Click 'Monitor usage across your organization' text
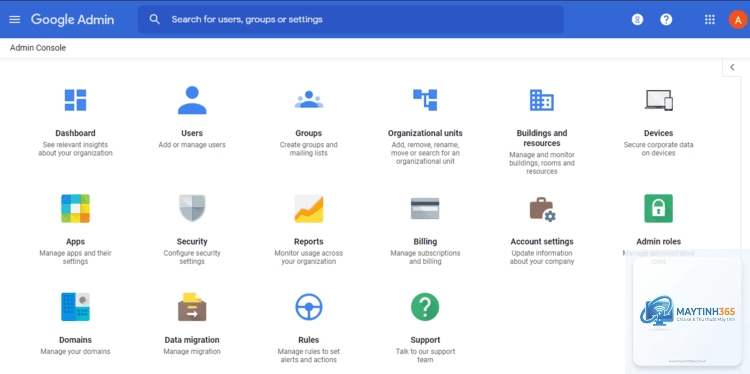 tap(309, 257)
